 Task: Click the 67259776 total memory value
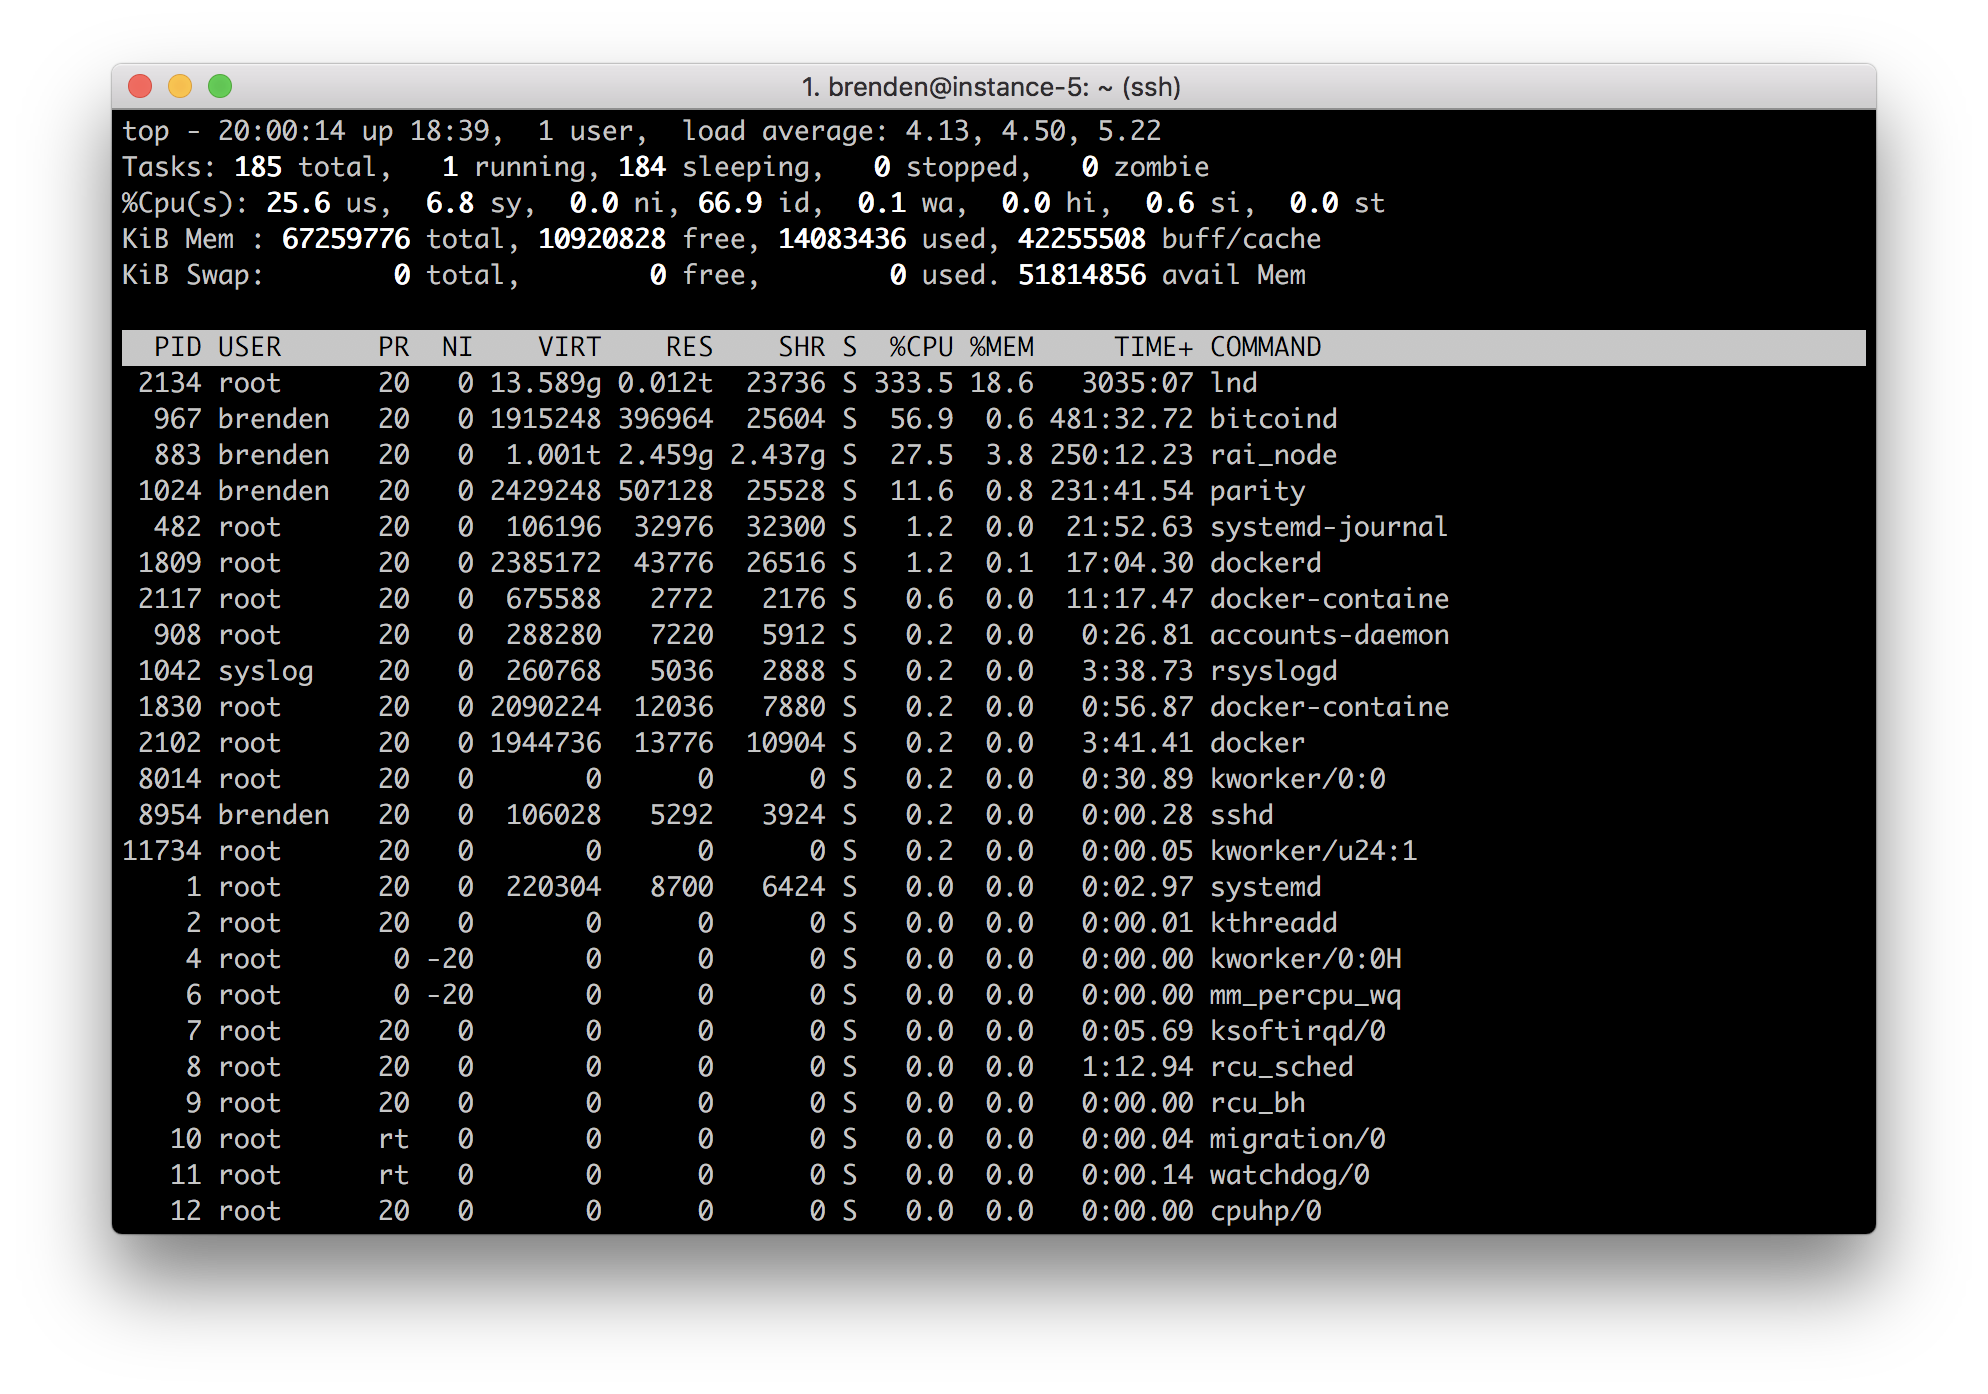tap(345, 239)
